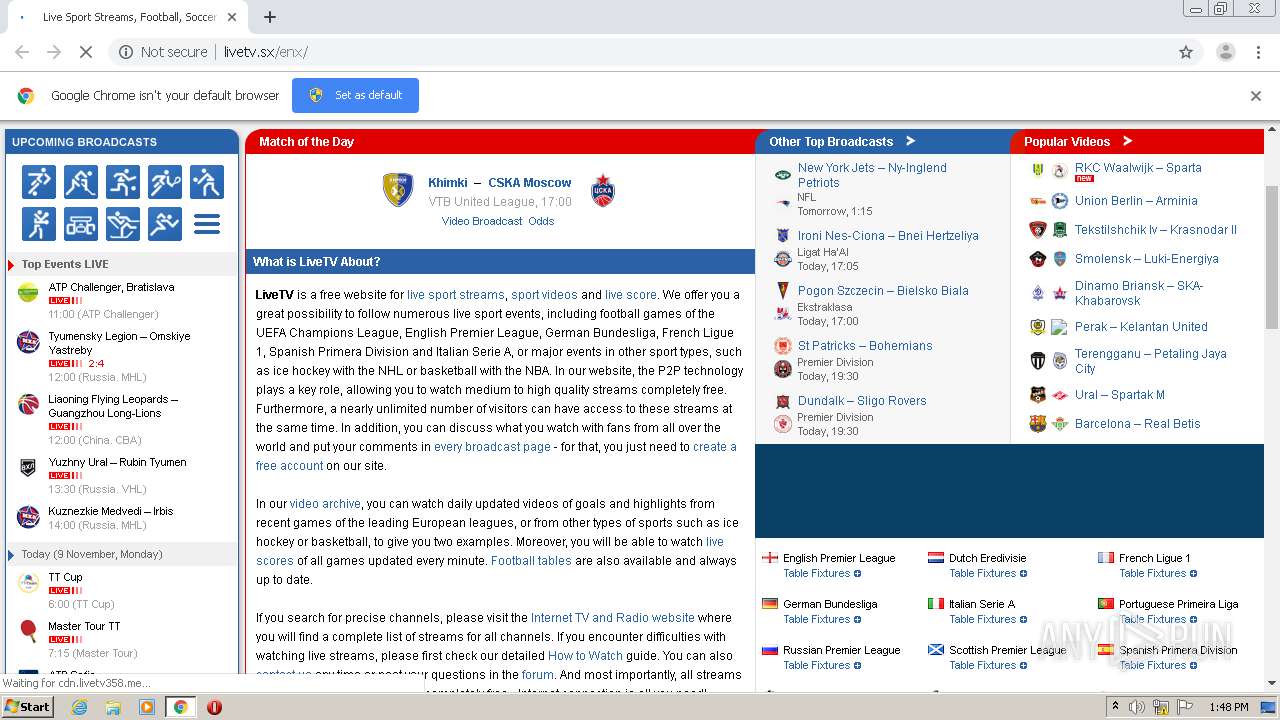Show hidden system tray icons

coord(1116,706)
